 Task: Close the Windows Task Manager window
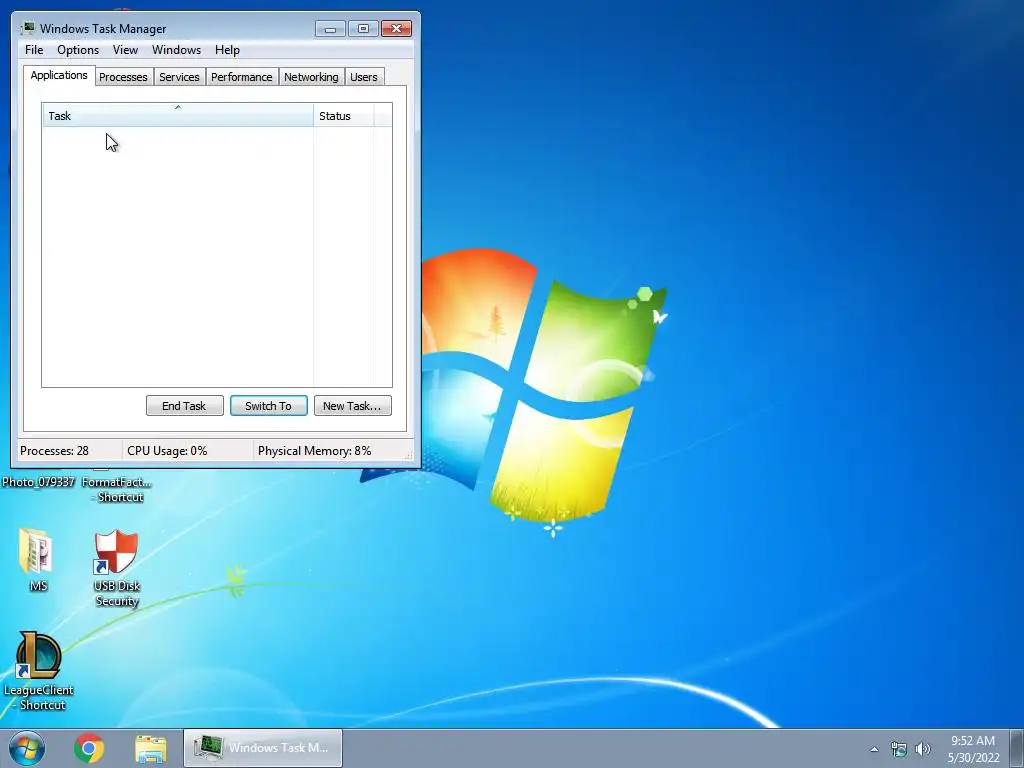pos(396,29)
